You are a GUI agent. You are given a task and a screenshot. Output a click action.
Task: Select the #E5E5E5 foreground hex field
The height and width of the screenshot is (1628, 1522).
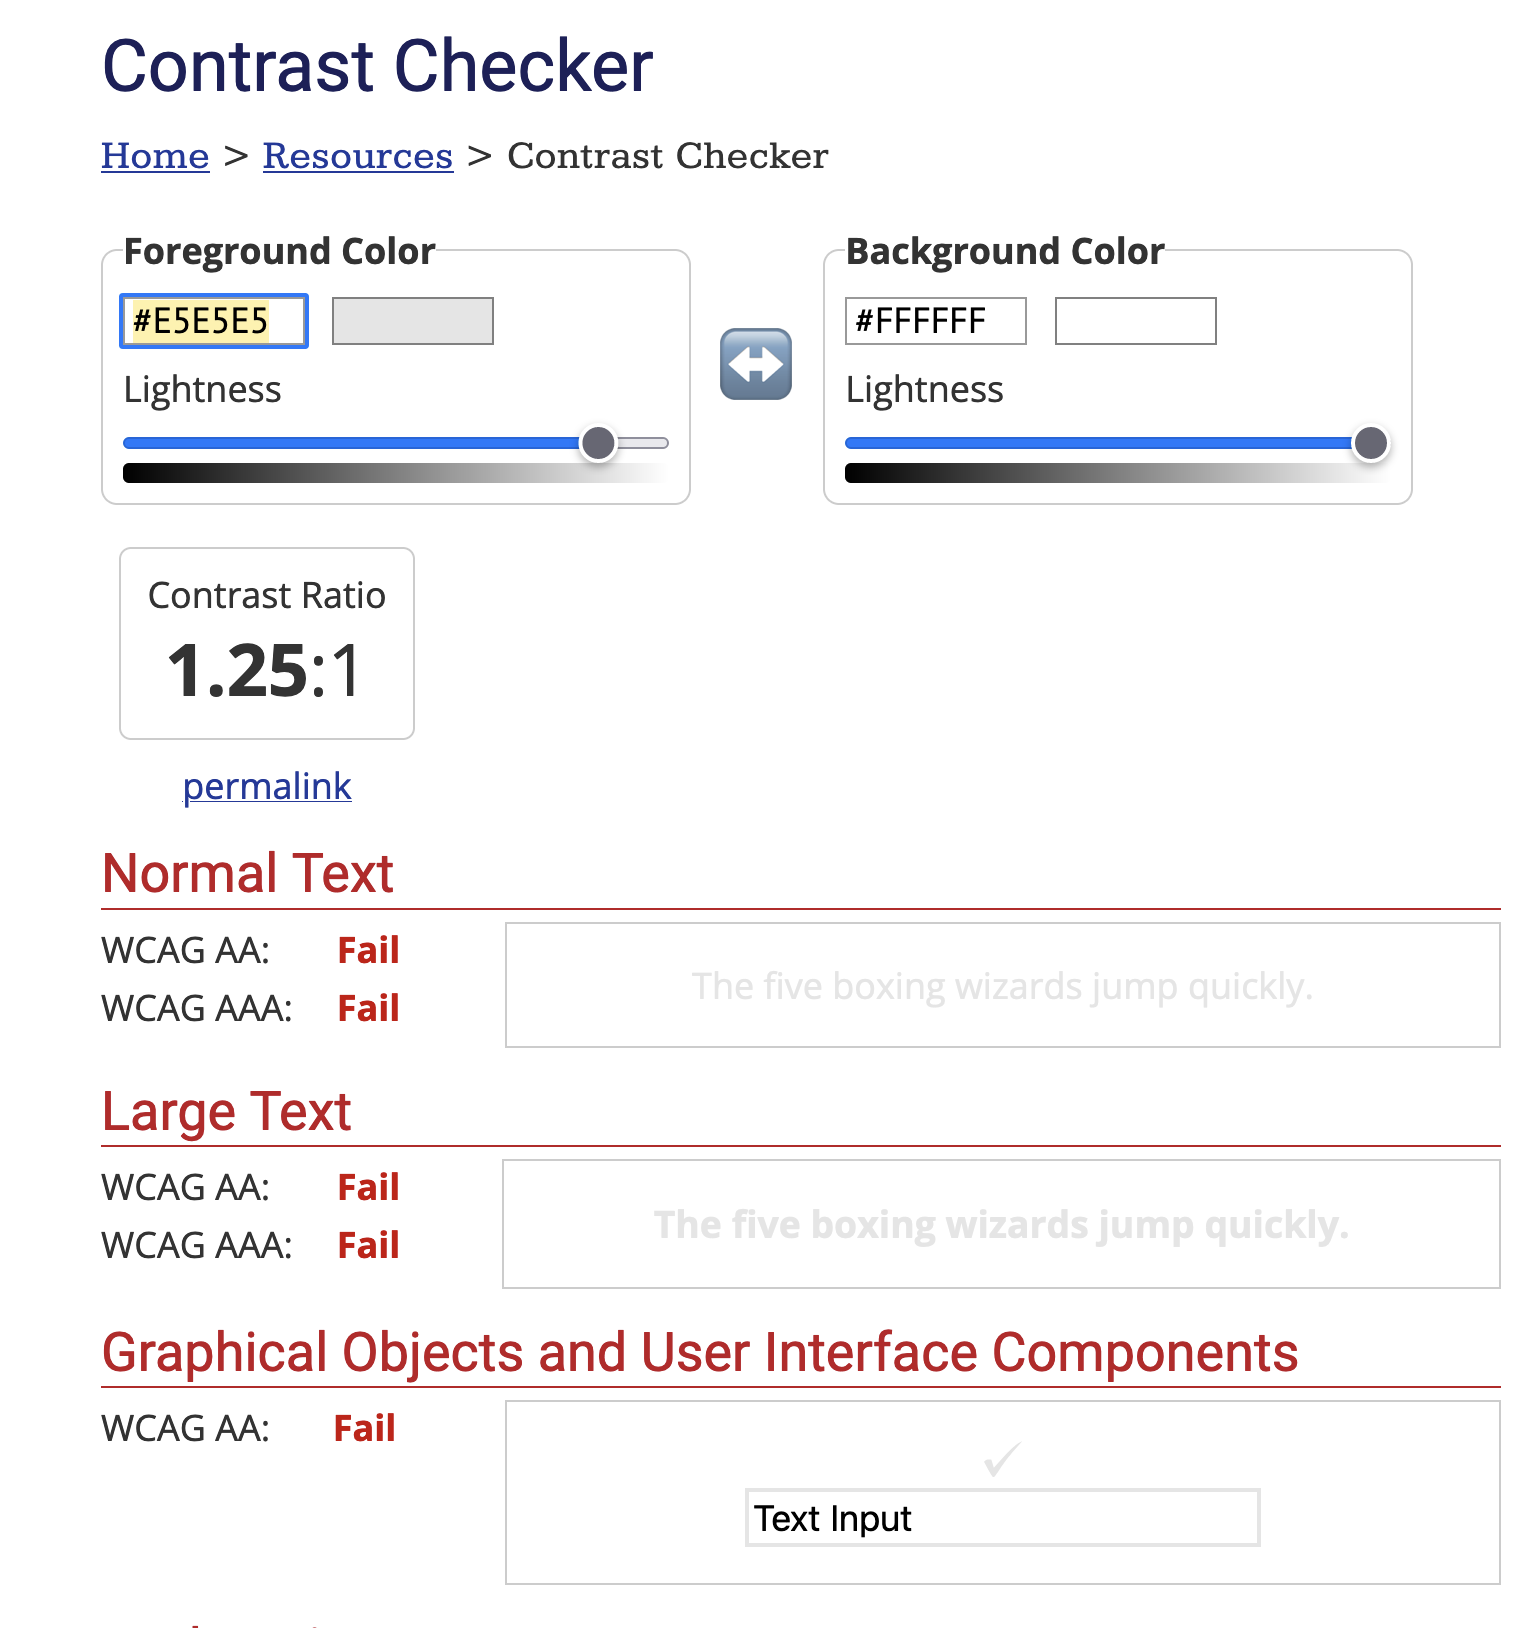click(x=212, y=320)
